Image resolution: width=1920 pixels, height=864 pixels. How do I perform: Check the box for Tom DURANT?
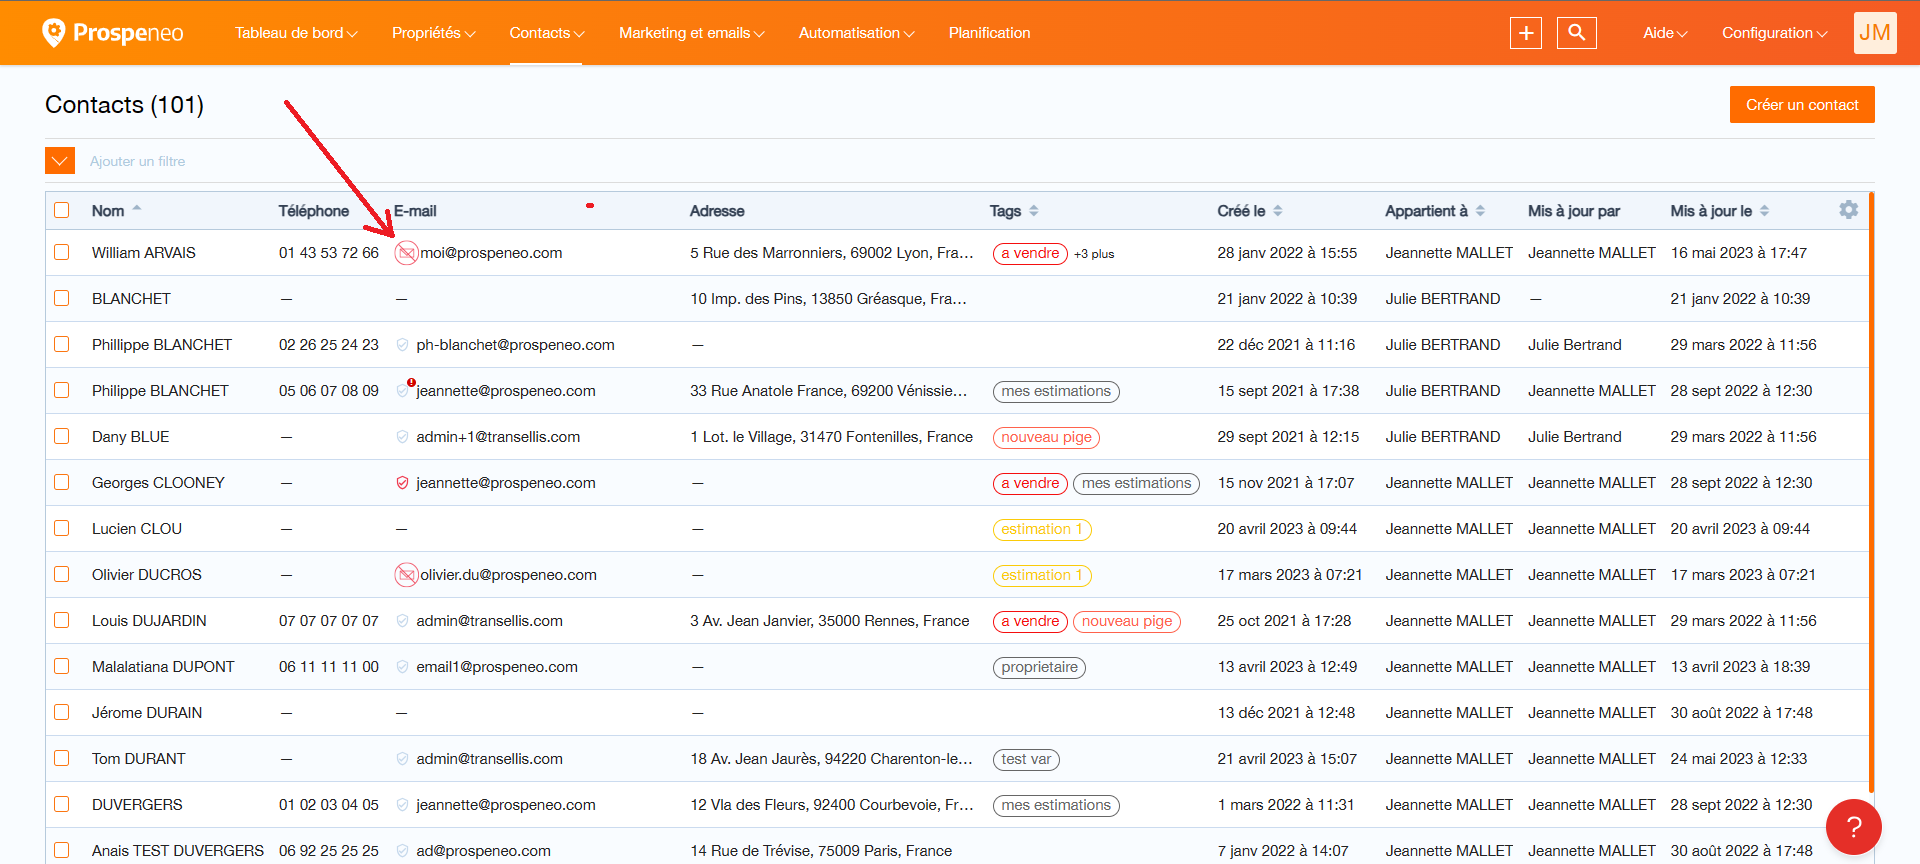point(62,758)
